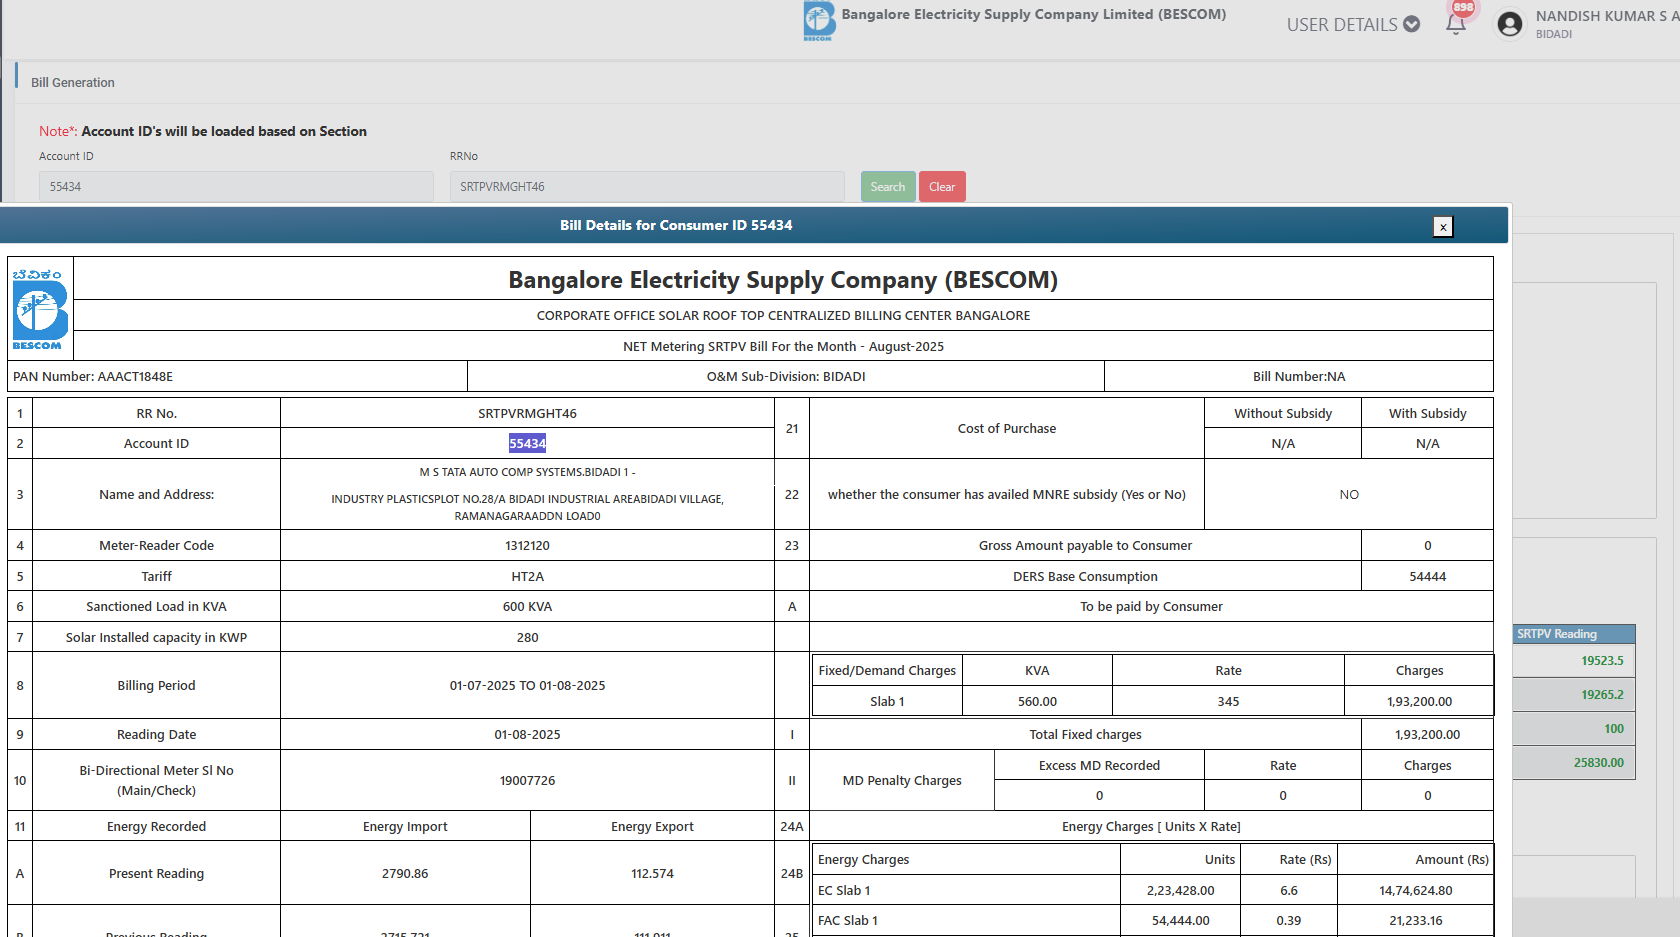Click Meter-Reader Code value 1312120

[x=527, y=546]
